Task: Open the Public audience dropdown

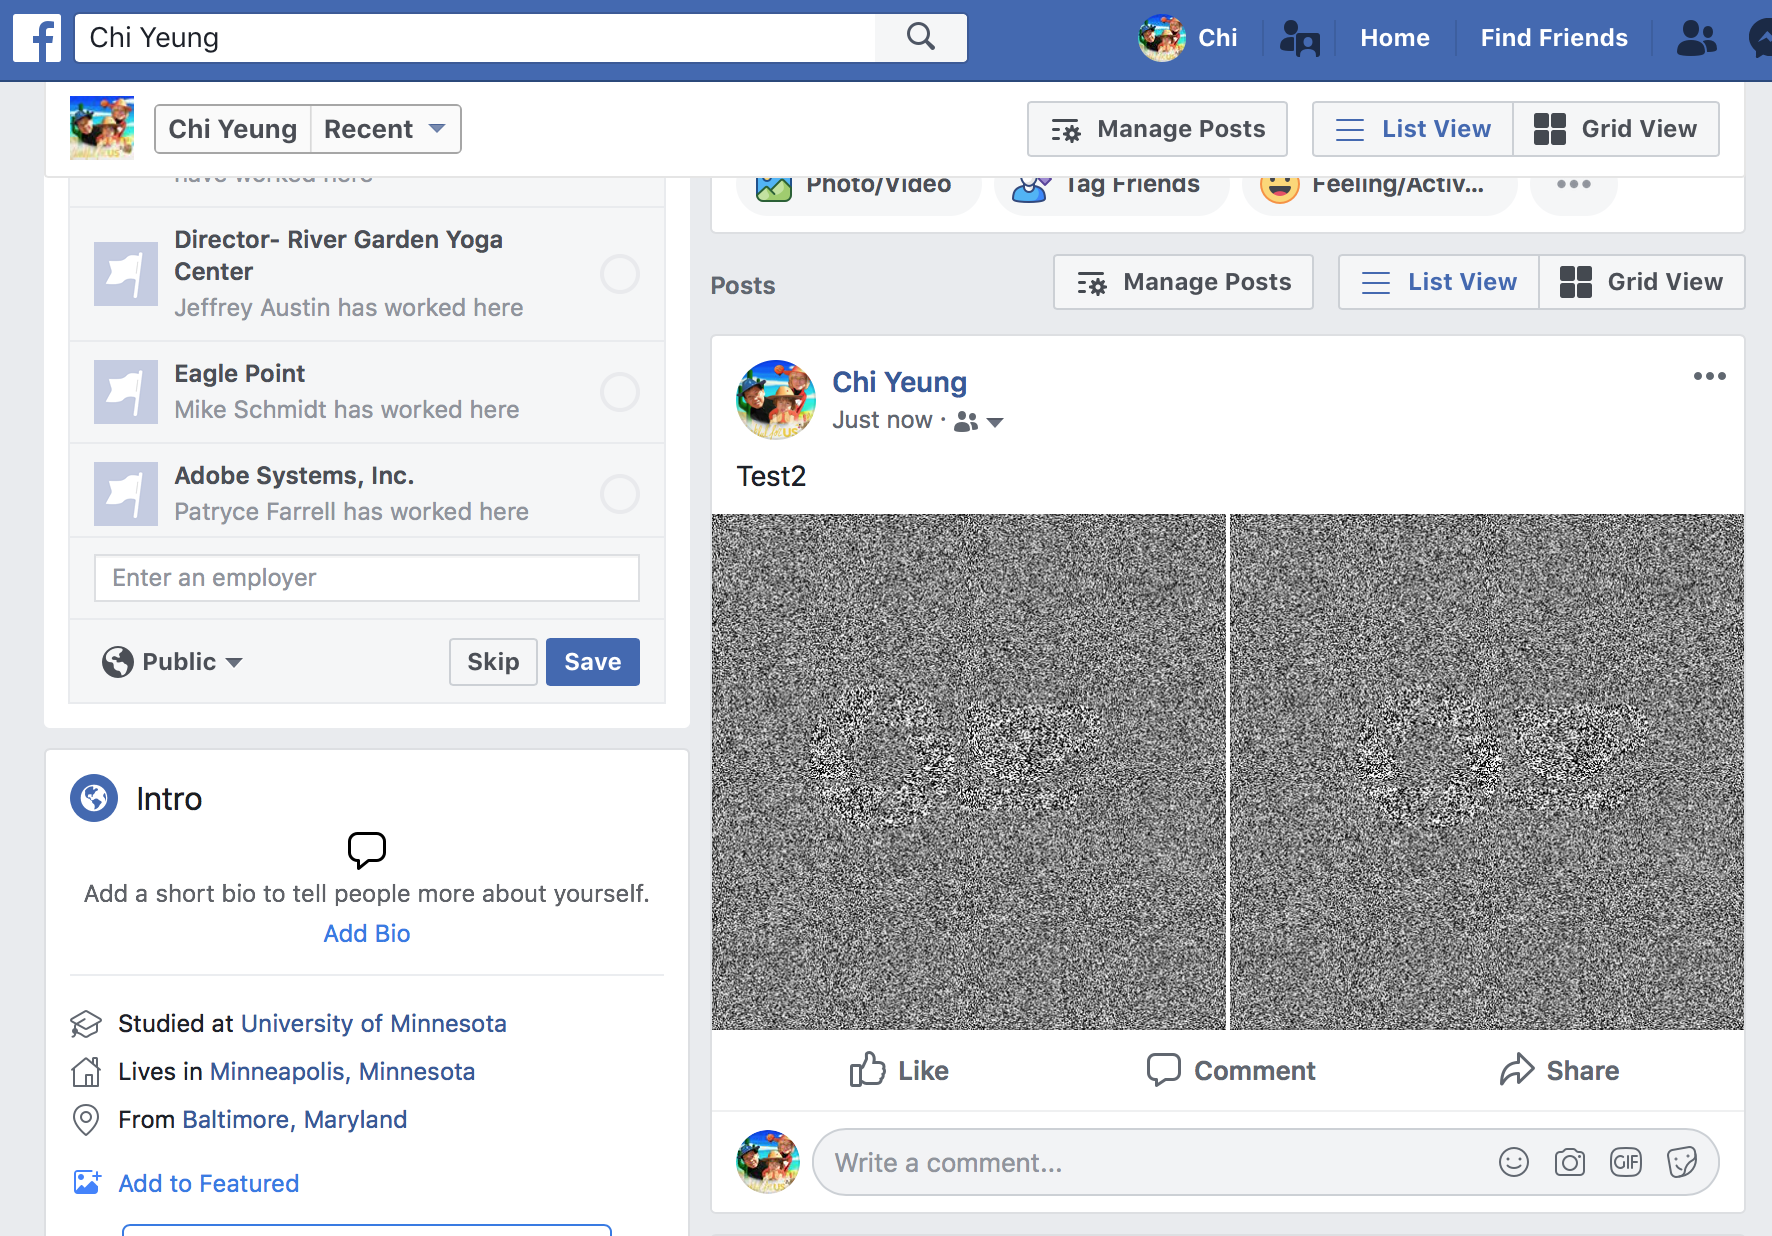Action: click(x=173, y=662)
